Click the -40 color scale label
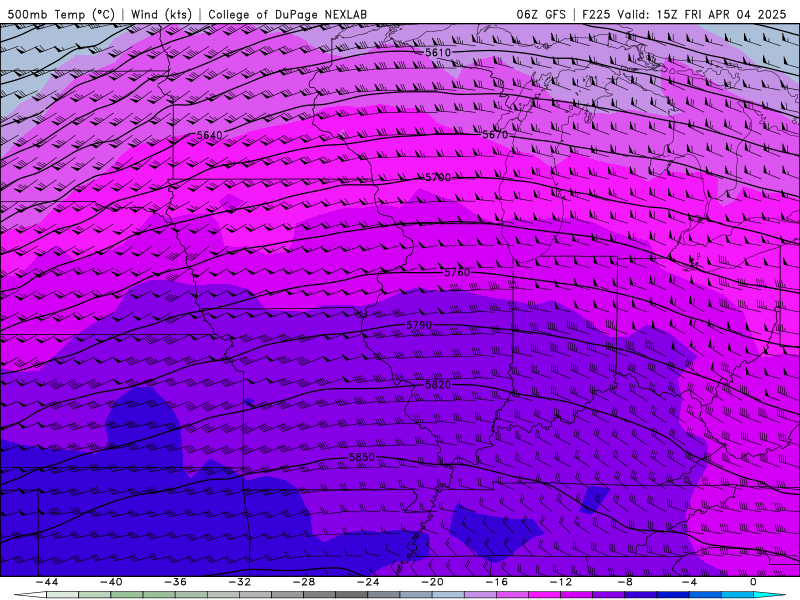The image size is (800, 600). (111, 582)
